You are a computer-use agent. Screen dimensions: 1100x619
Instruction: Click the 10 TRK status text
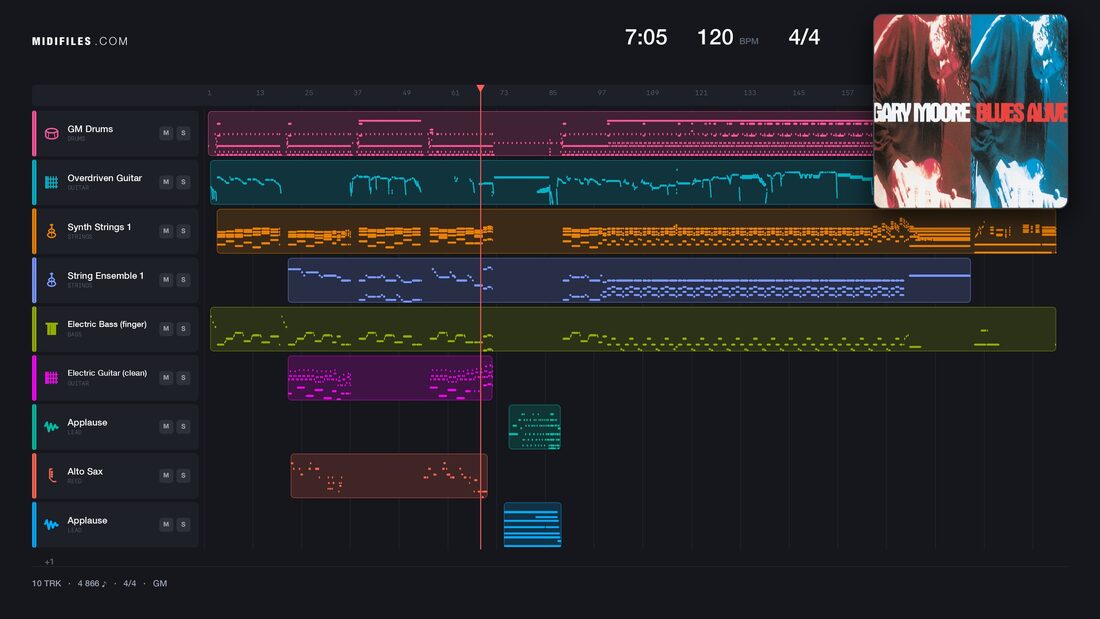click(46, 583)
